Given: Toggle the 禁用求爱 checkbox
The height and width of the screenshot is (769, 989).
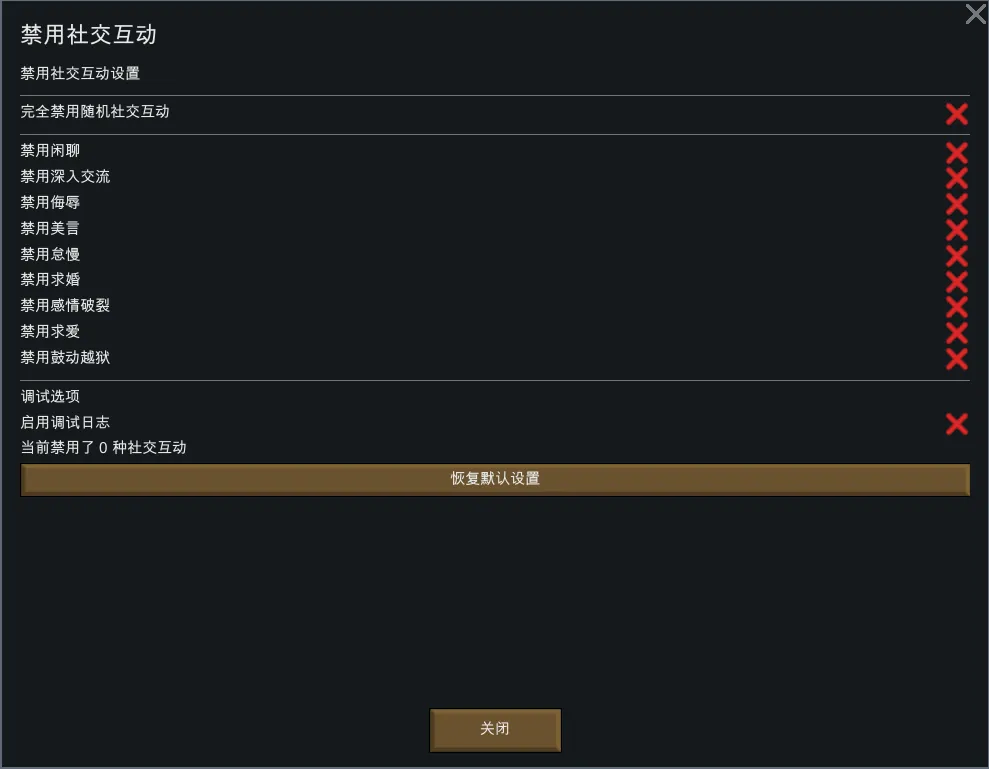Looking at the screenshot, I should 956,333.
